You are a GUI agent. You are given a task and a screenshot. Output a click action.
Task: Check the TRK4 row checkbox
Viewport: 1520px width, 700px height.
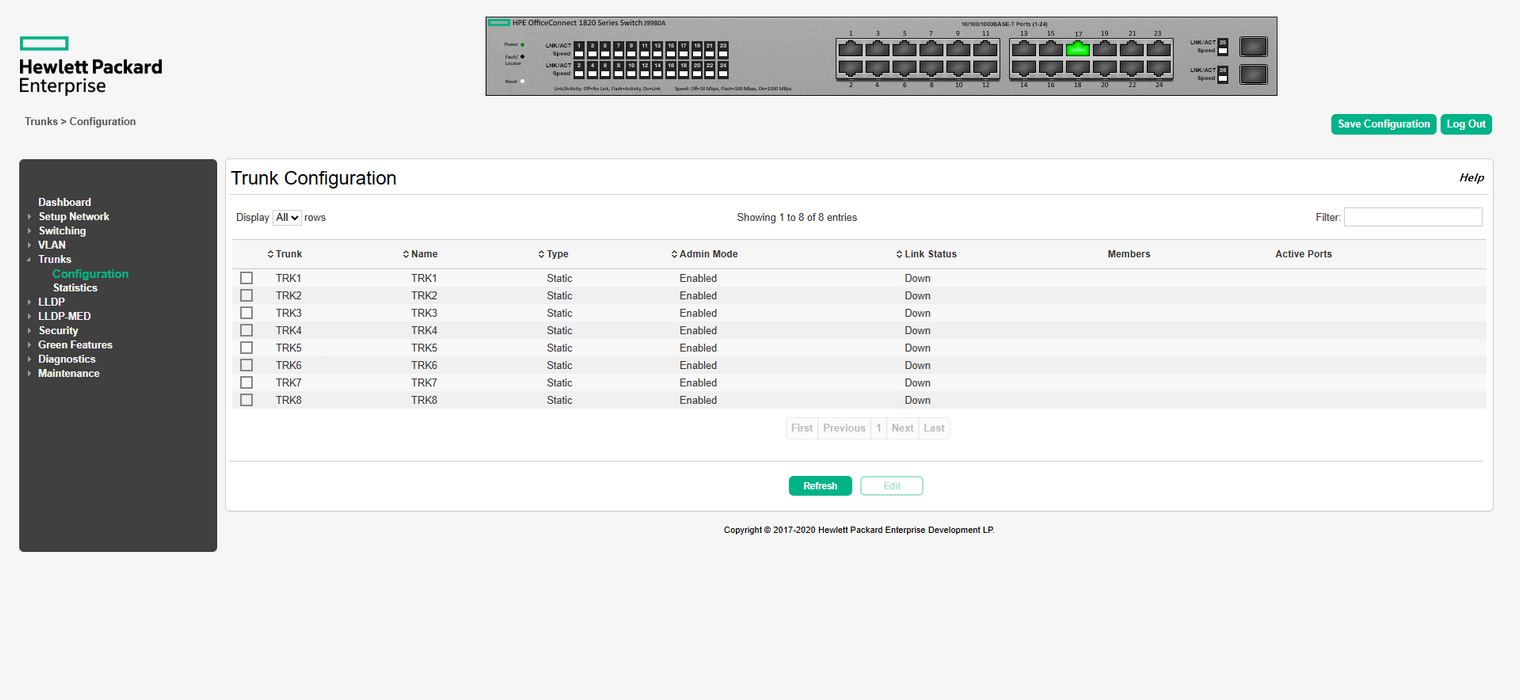[246, 330]
